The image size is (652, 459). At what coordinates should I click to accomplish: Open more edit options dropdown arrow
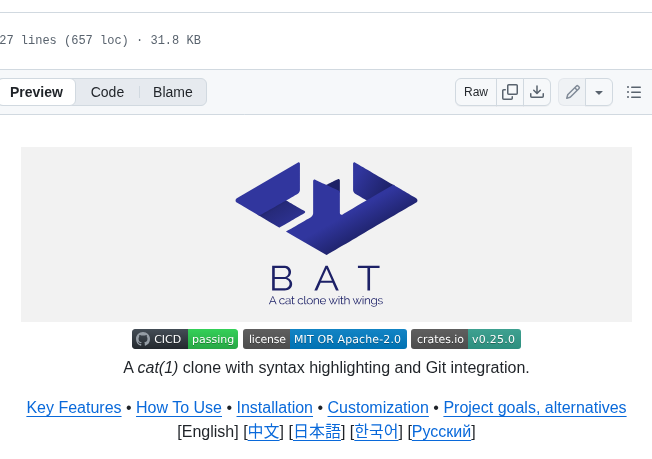(599, 92)
